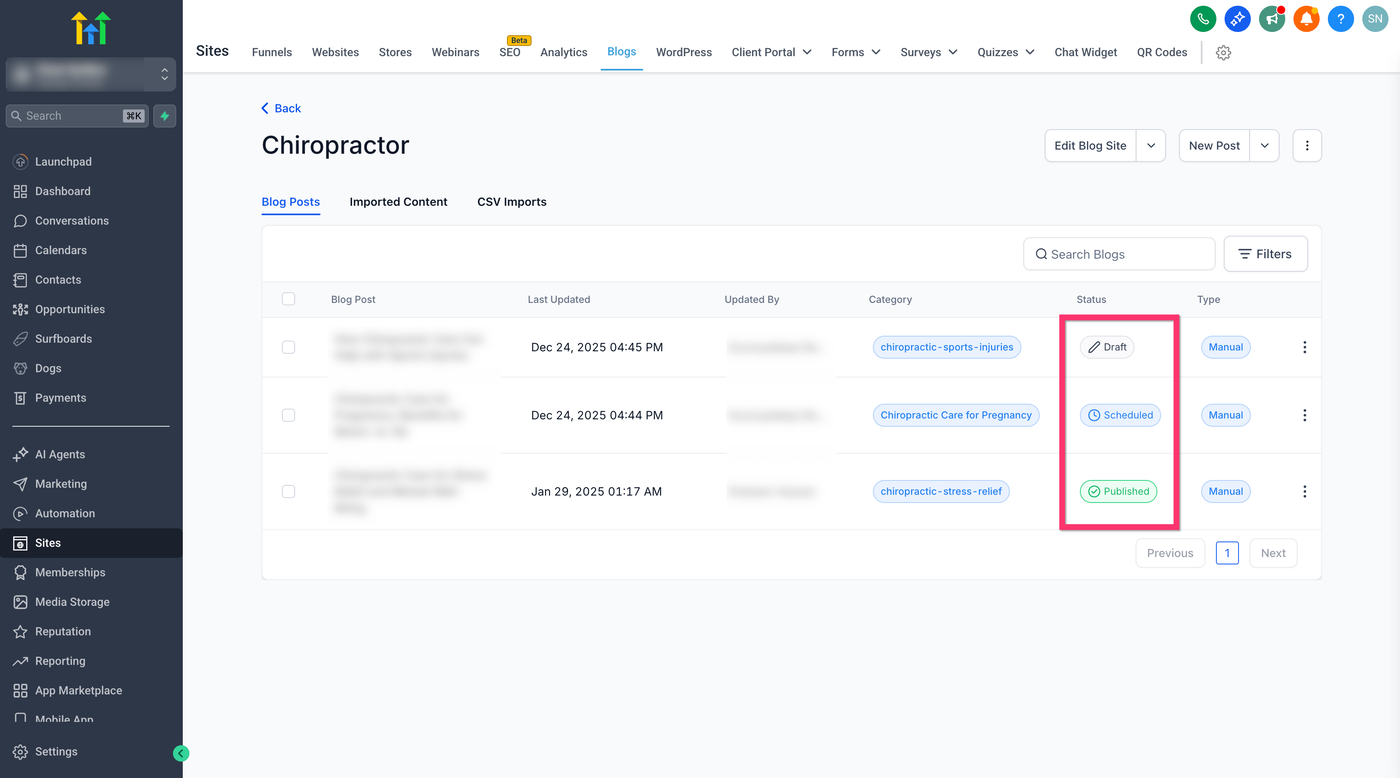Screen dimensions: 1400x778
Task: Open blog site more options menu
Action: [1307, 146]
